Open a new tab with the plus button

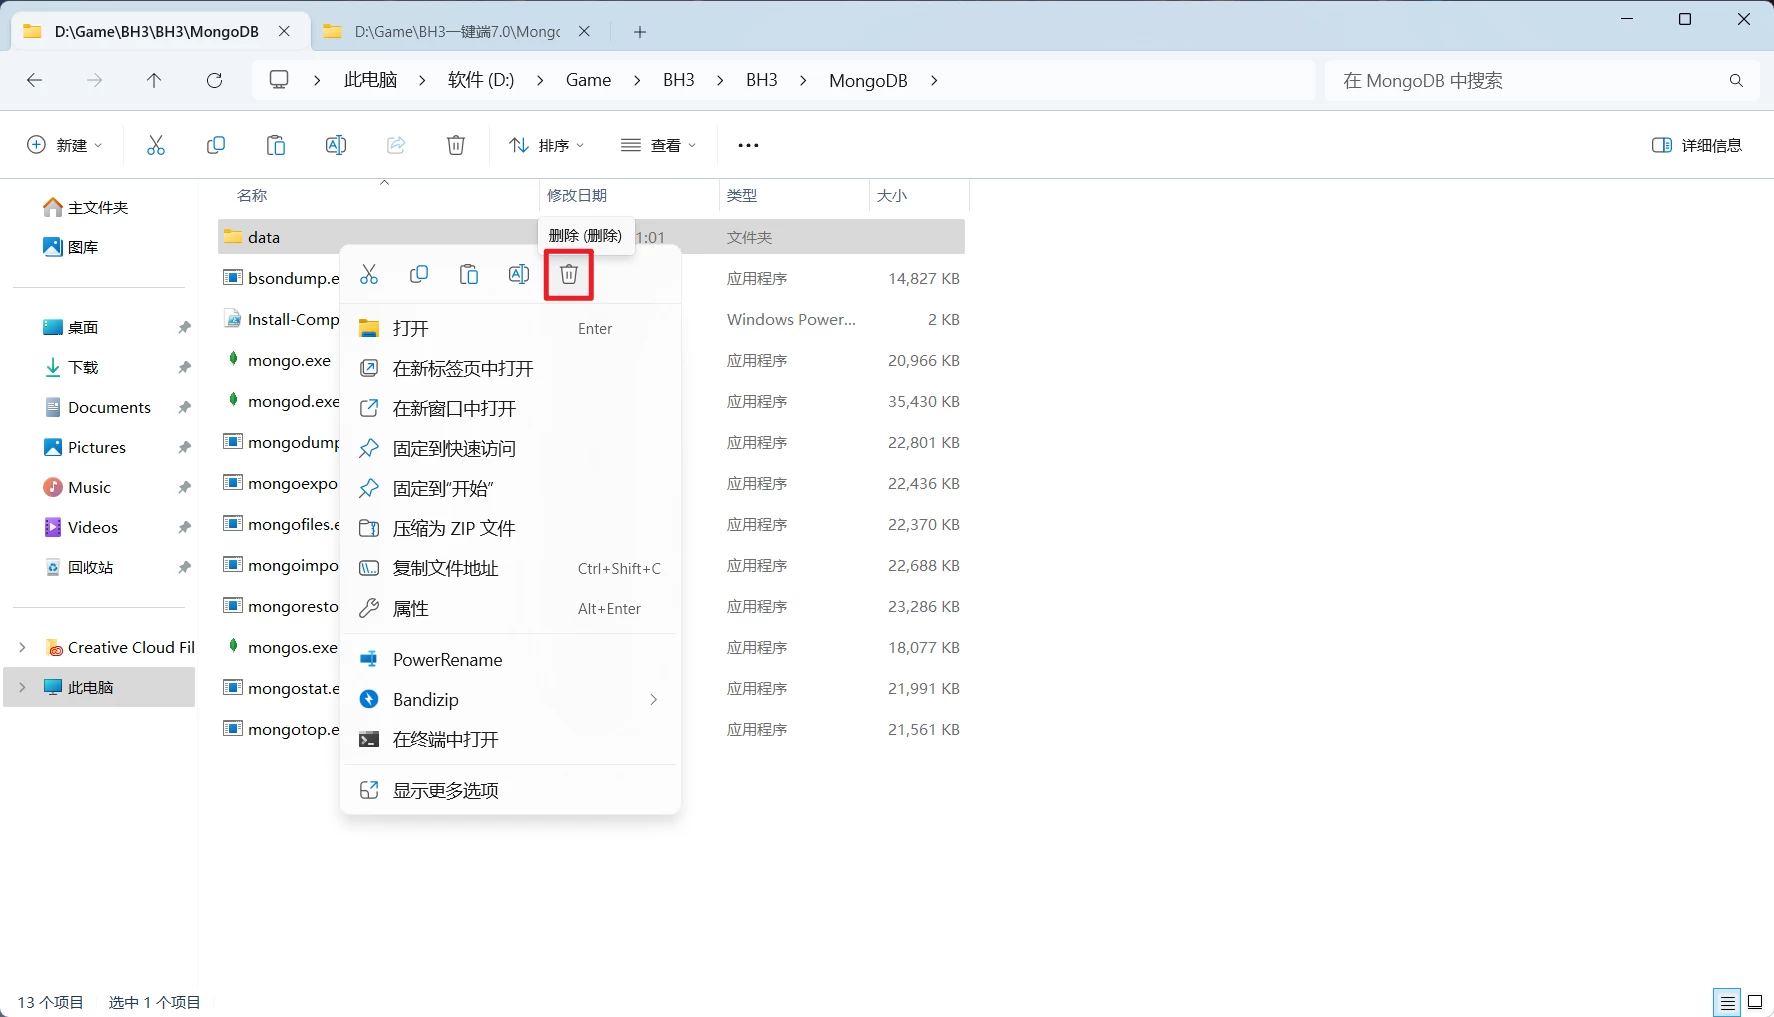click(x=639, y=31)
